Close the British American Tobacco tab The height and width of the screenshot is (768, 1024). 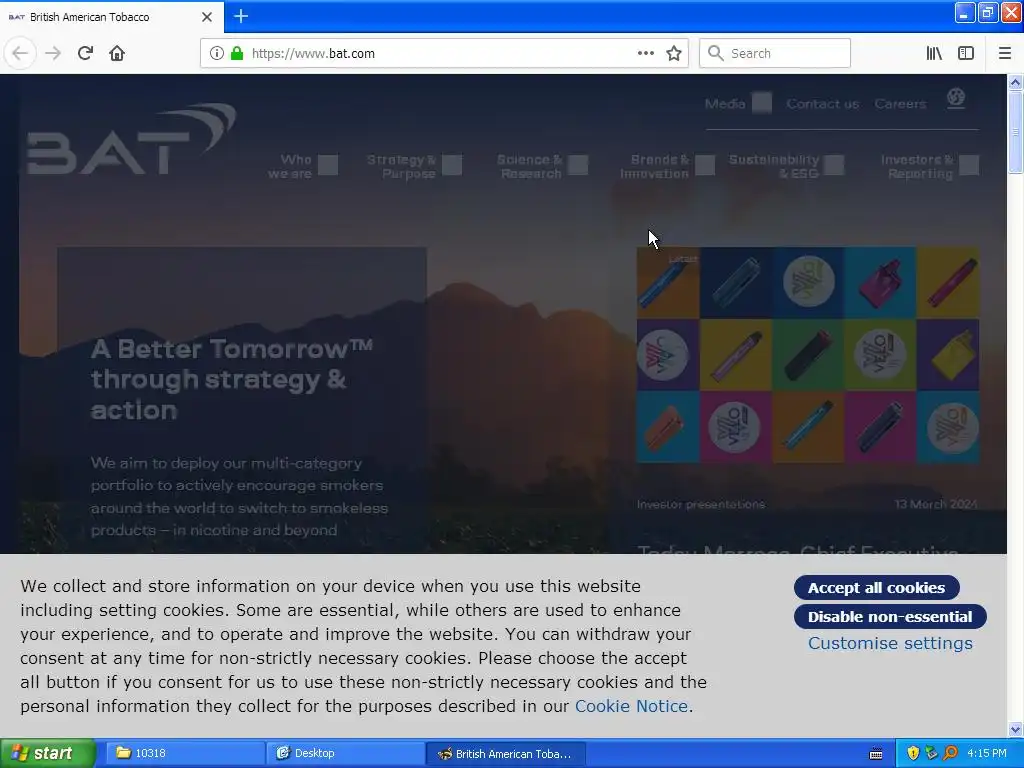[x=207, y=17]
